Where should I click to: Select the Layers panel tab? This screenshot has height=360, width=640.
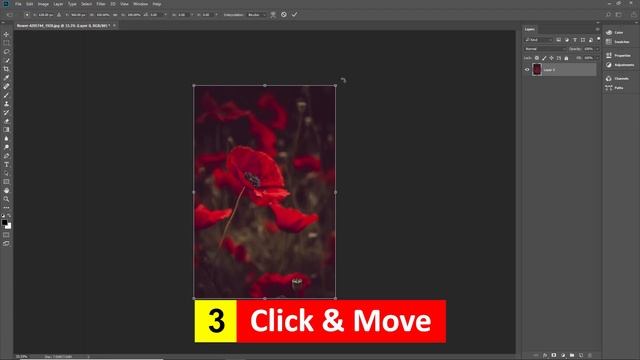pyautogui.click(x=530, y=29)
